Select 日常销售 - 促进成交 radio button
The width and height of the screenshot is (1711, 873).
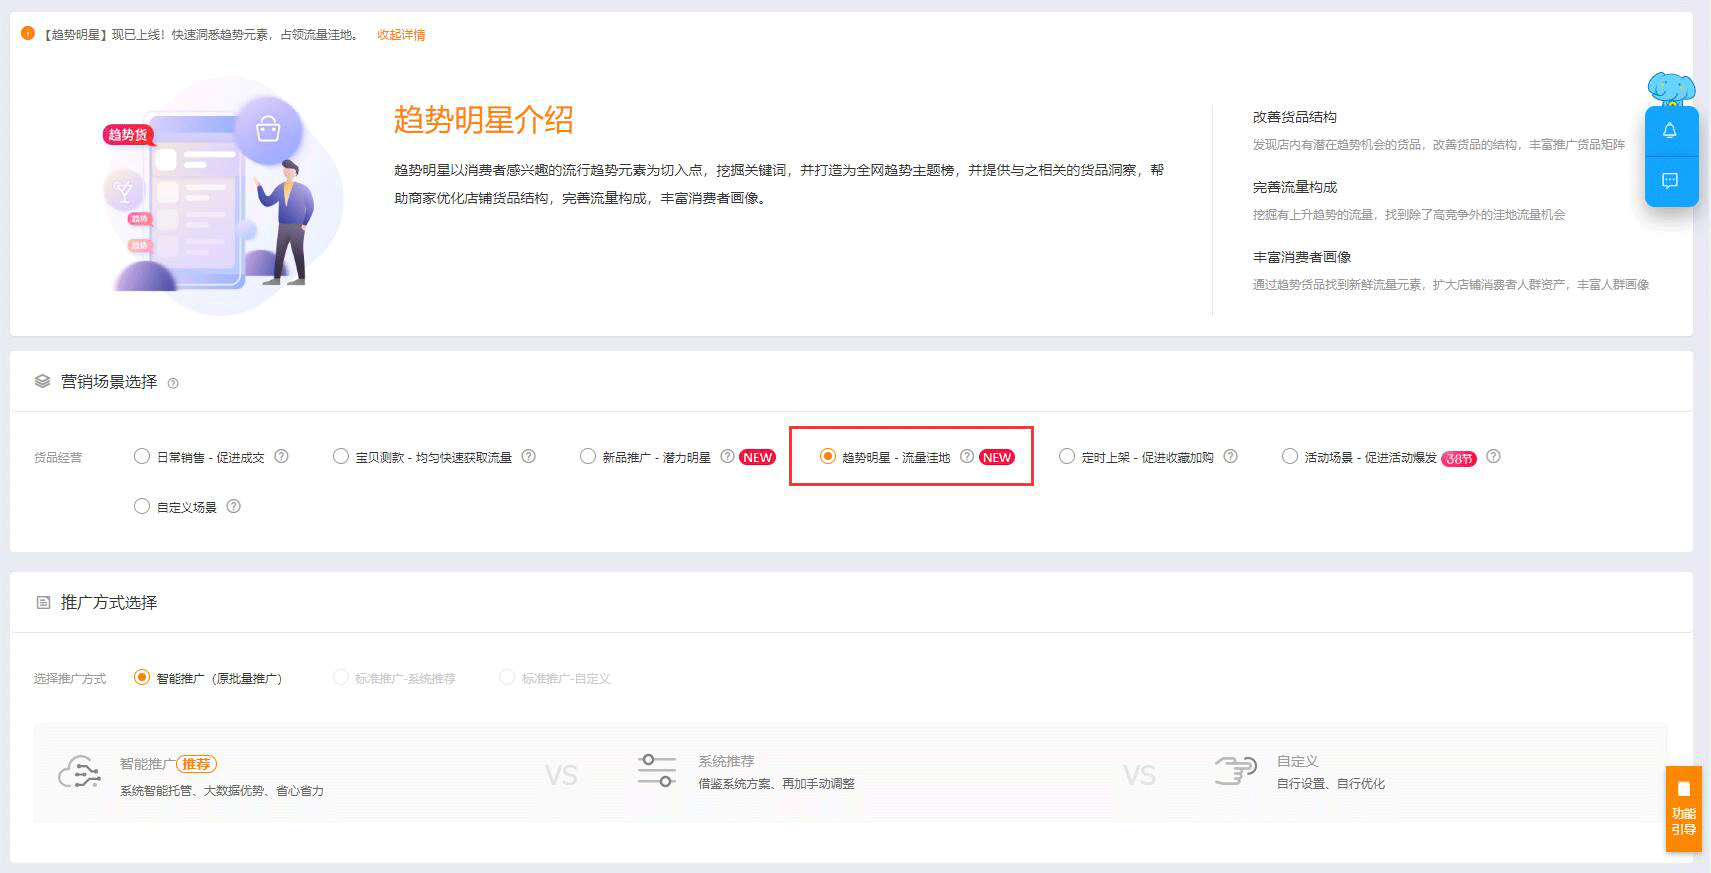(x=142, y=456)
